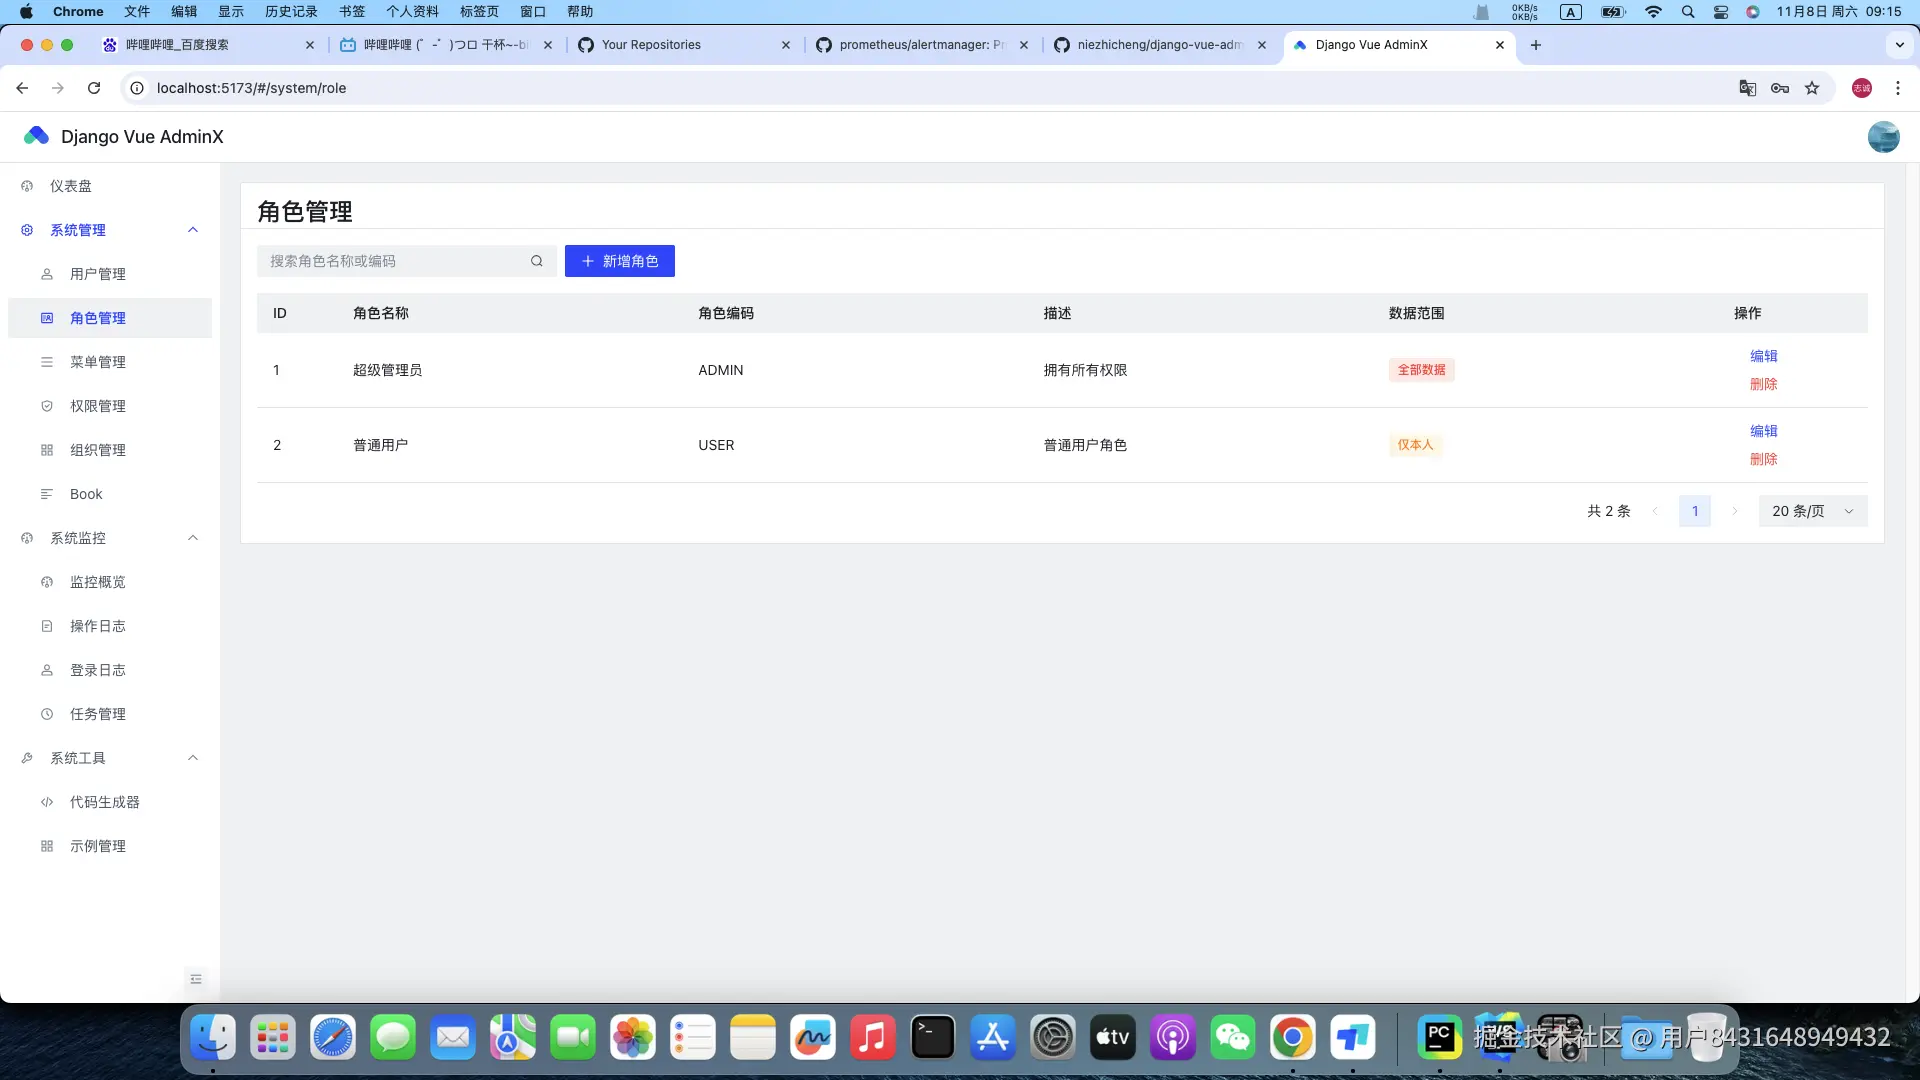Open the 历史记录 menu in menu bar
The image size is (1920, 1080).
coord(291,11)
